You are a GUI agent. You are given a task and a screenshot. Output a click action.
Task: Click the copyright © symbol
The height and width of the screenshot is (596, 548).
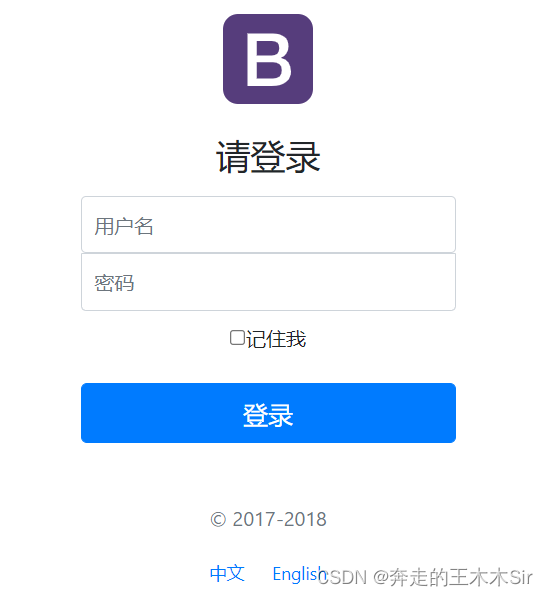click(218, 520)
